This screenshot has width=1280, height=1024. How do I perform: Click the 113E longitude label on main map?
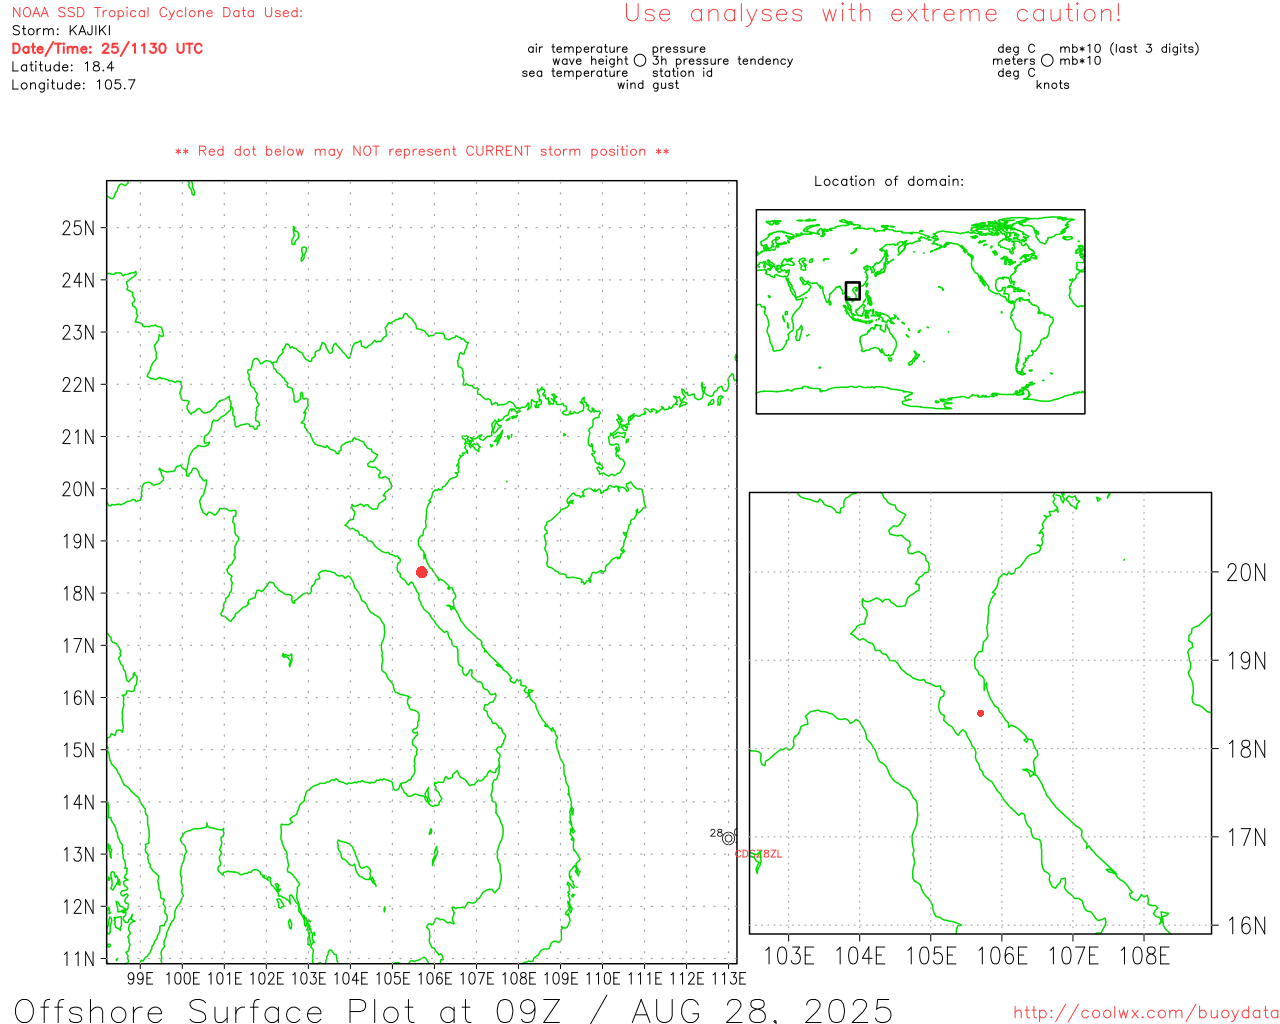click(728, 979)
